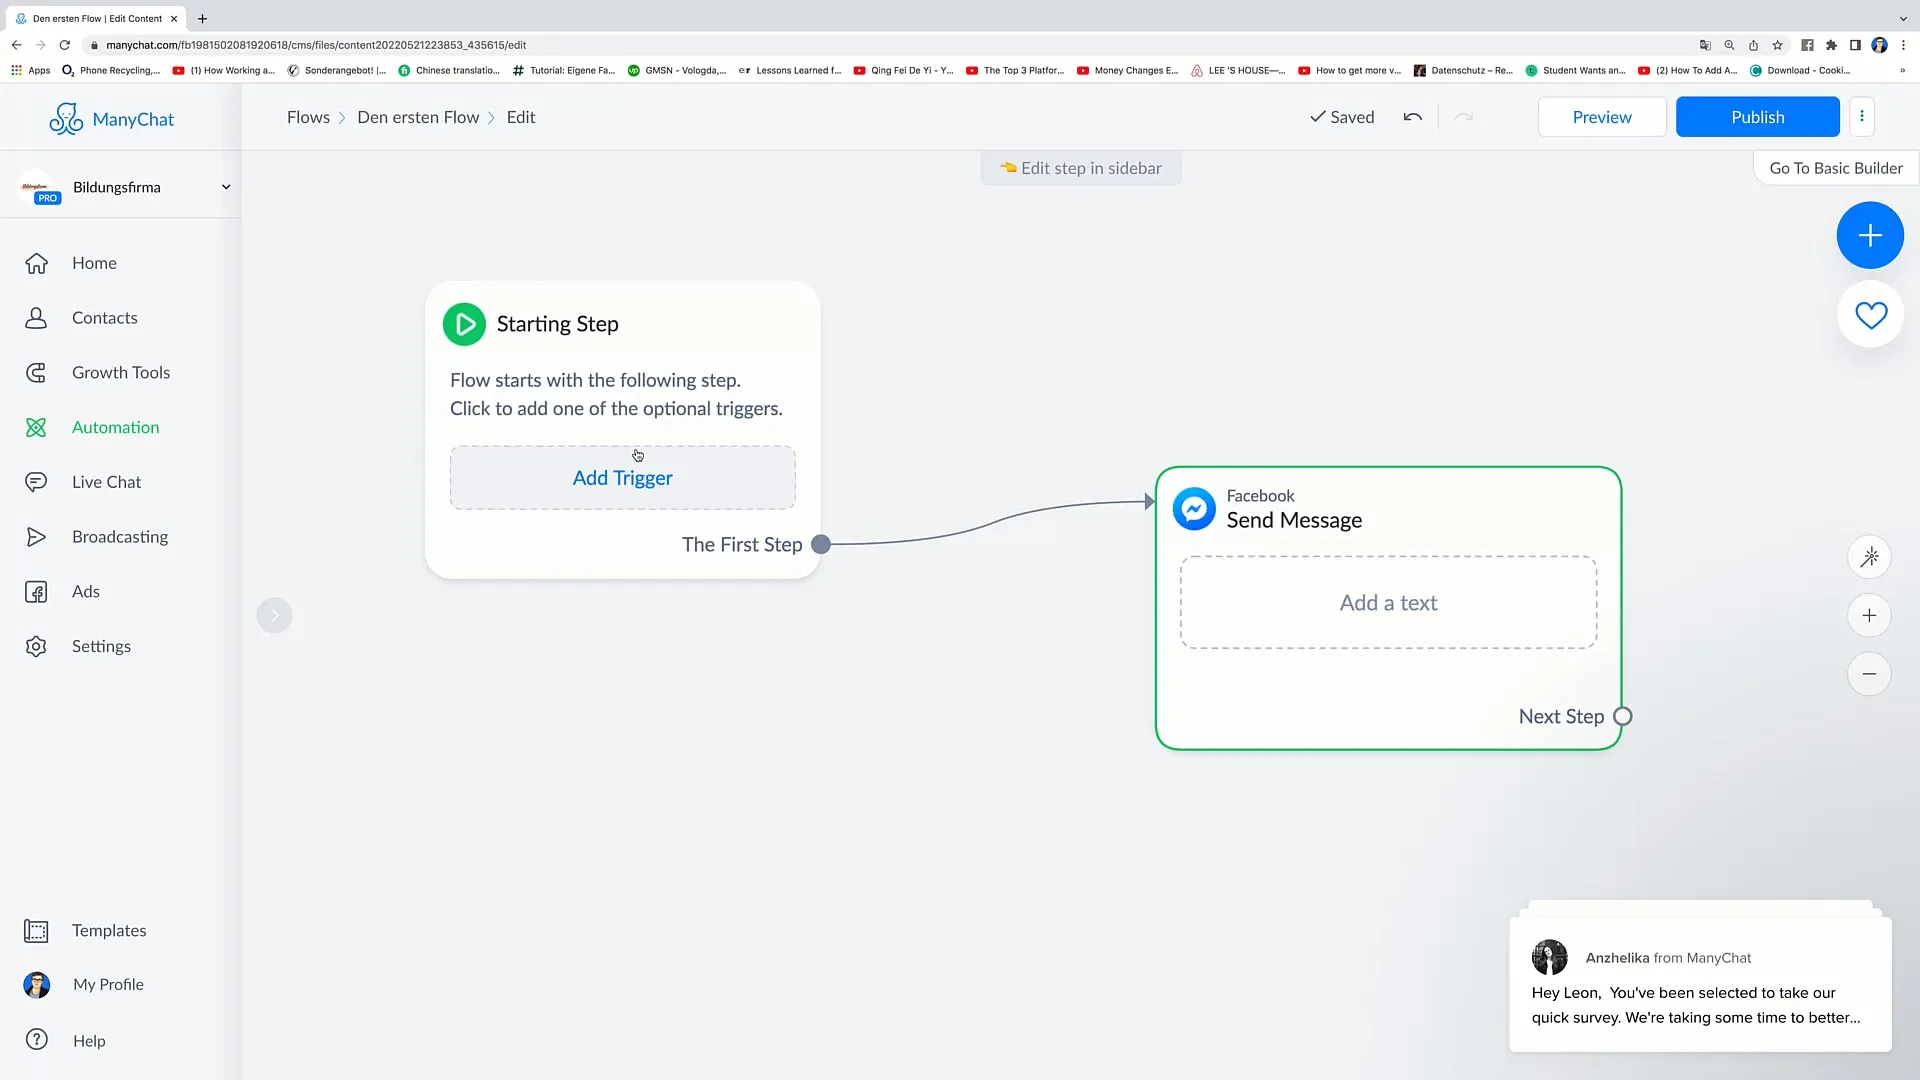Click The First Step connector dot
Screen dimensions: 1920x1080
821,545
